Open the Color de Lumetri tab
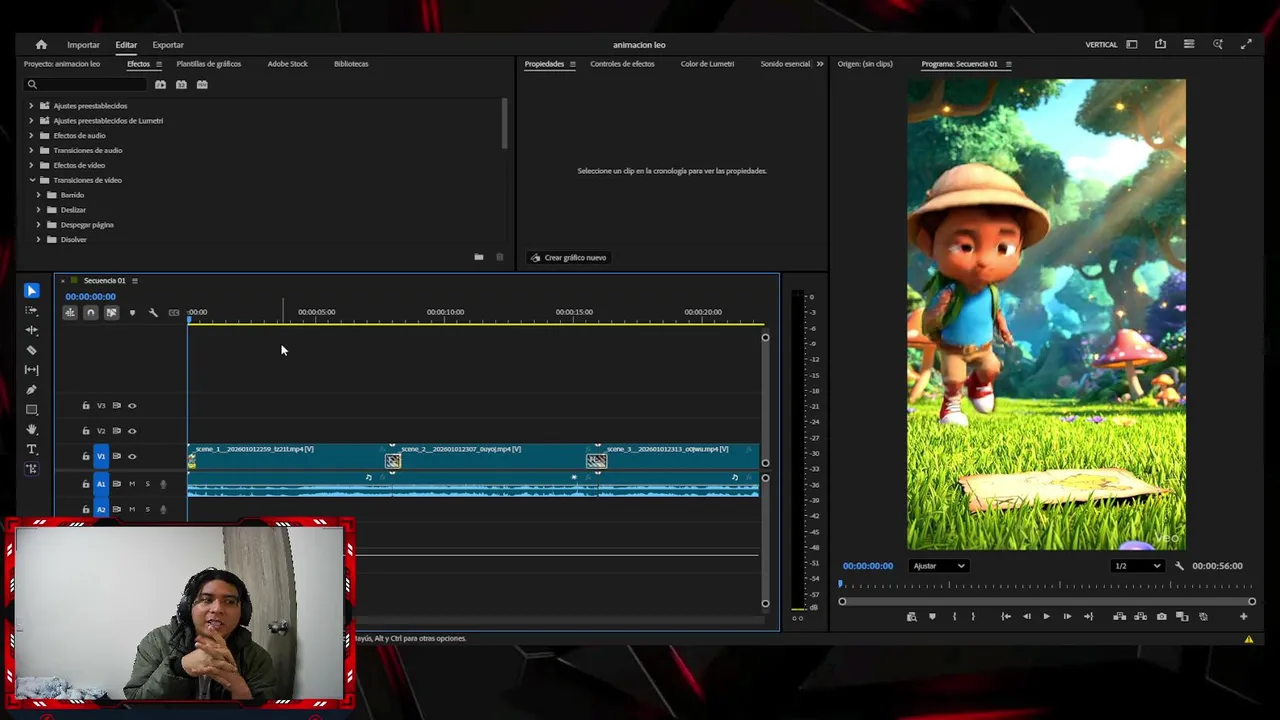1280x720 pixels. (x=707, y=64)
